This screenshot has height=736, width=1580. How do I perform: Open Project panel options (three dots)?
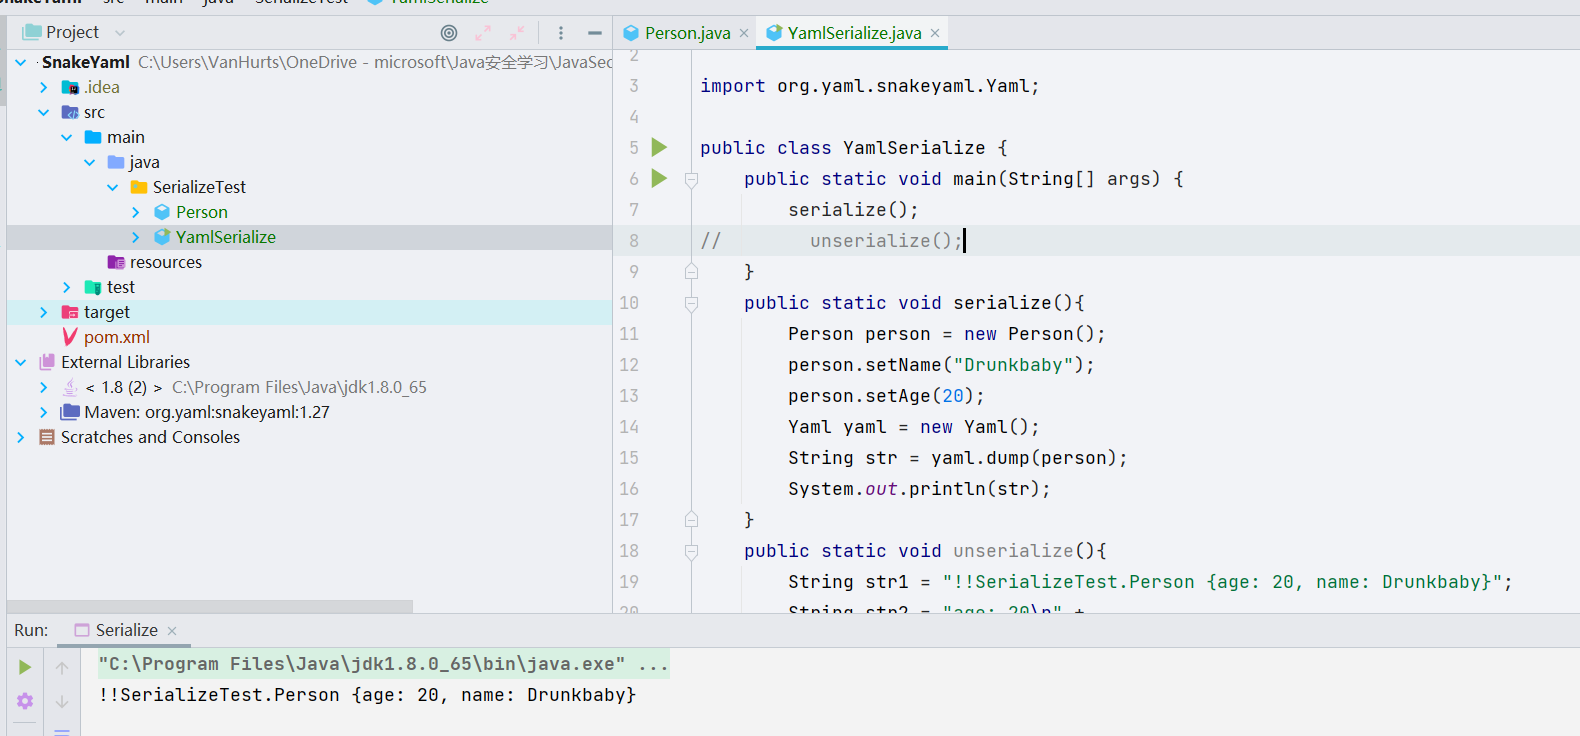(x=561, y=33)
